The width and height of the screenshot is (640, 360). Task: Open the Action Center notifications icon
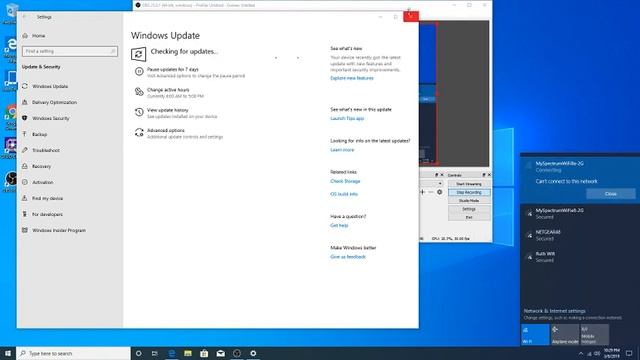click(629, 353)
